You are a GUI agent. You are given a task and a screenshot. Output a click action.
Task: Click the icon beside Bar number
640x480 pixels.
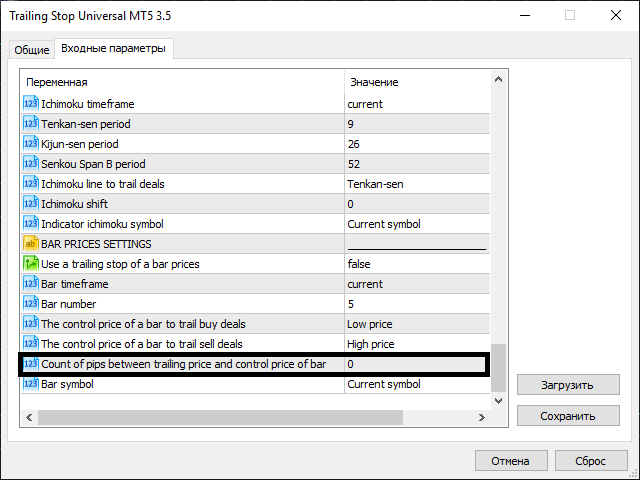point(31,304)
